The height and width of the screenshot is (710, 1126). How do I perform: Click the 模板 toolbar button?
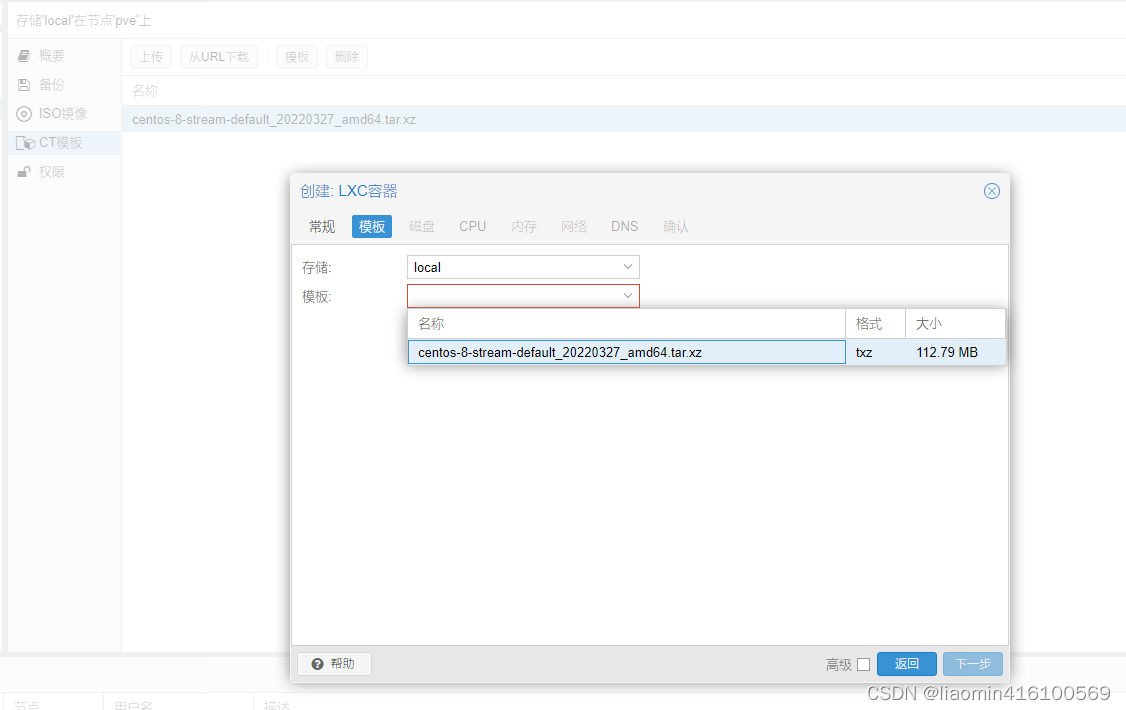[297, 57]
